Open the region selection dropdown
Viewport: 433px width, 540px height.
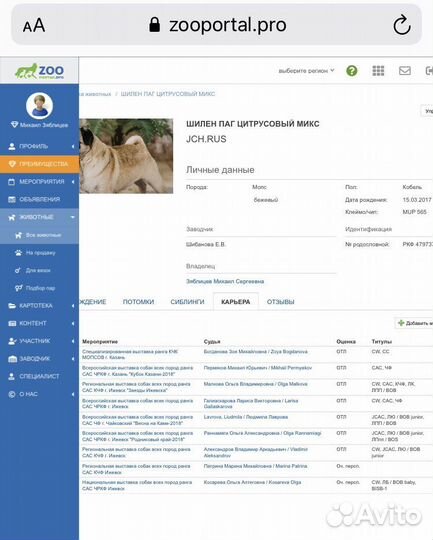coord(306,71)
